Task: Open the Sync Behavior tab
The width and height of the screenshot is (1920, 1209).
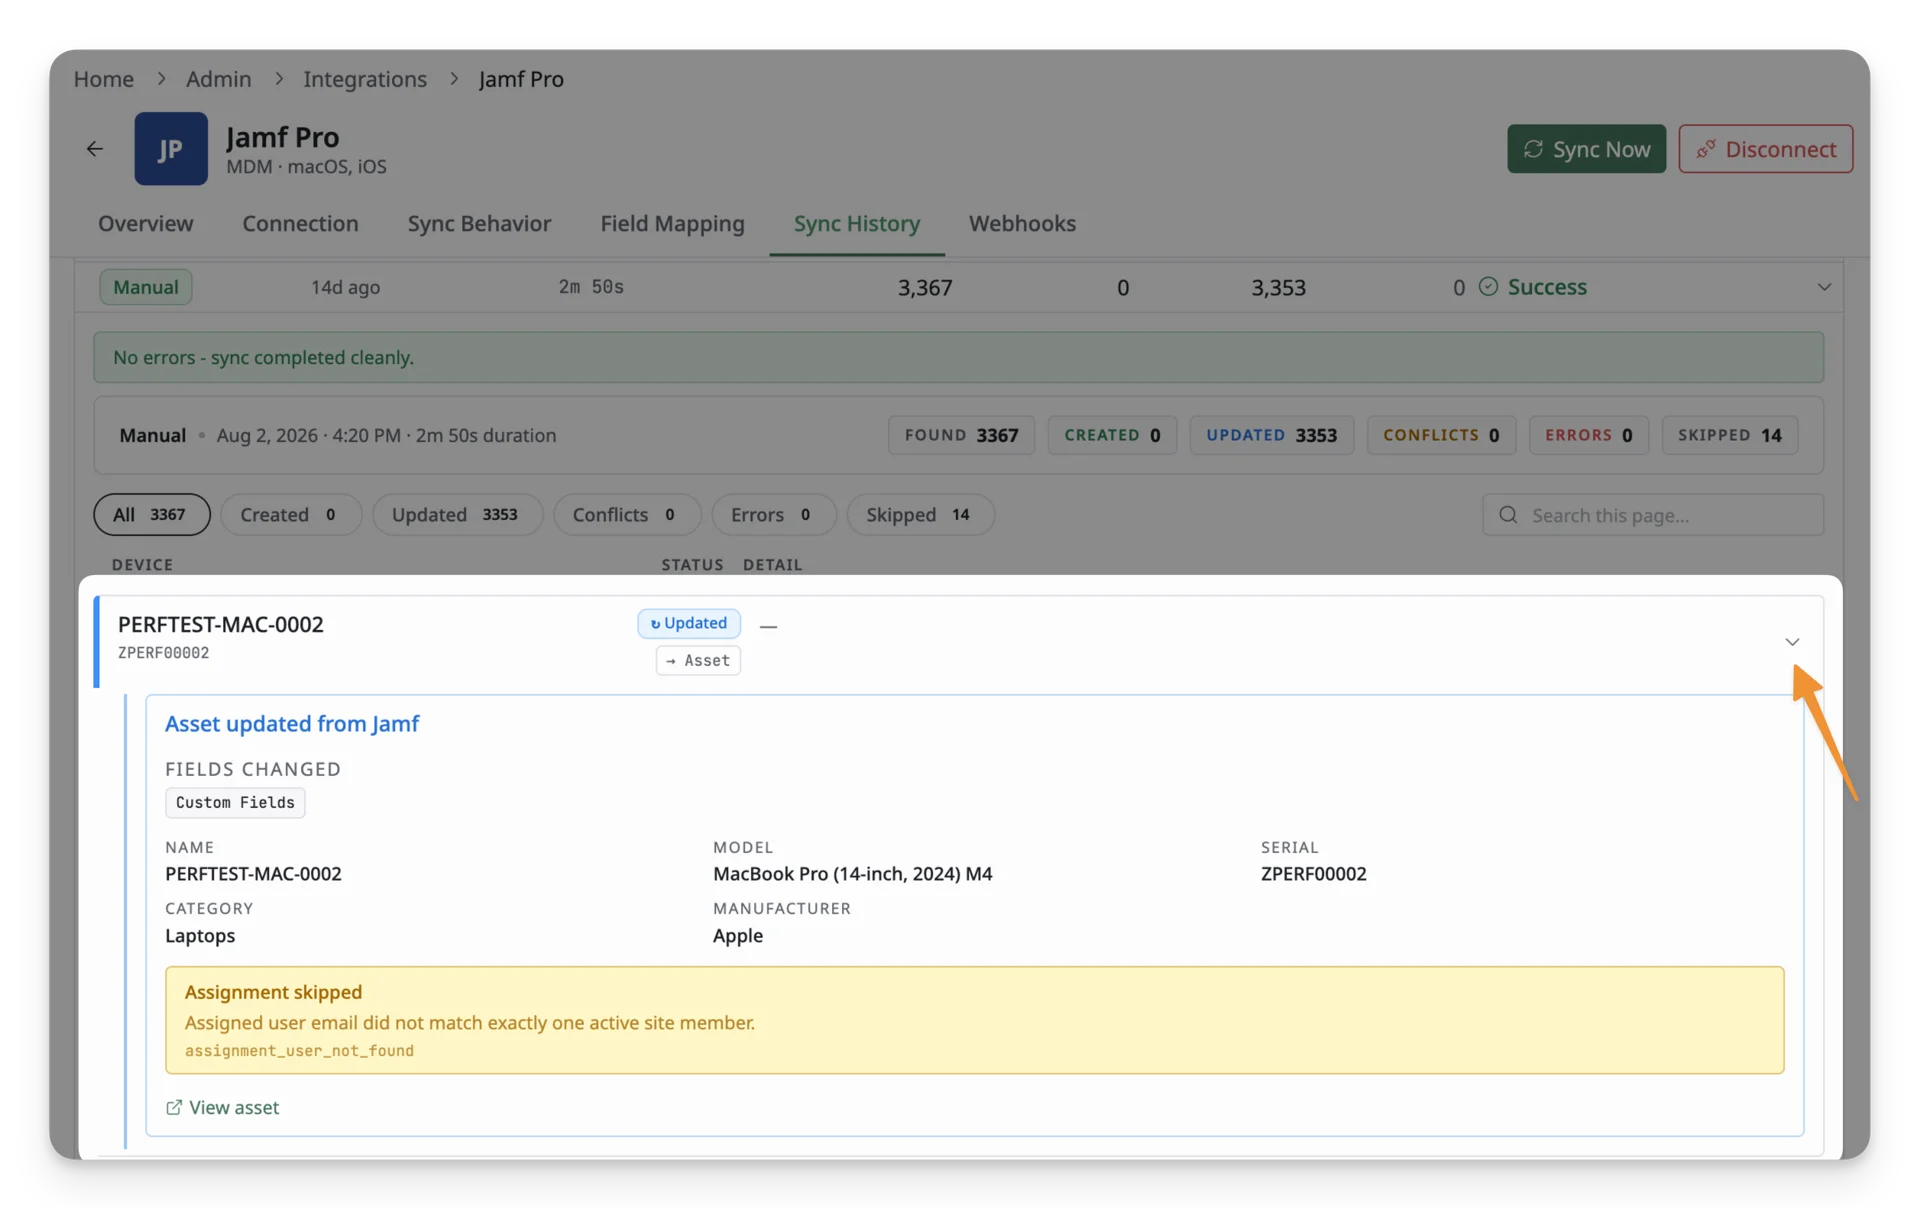Action: [479, 223]
